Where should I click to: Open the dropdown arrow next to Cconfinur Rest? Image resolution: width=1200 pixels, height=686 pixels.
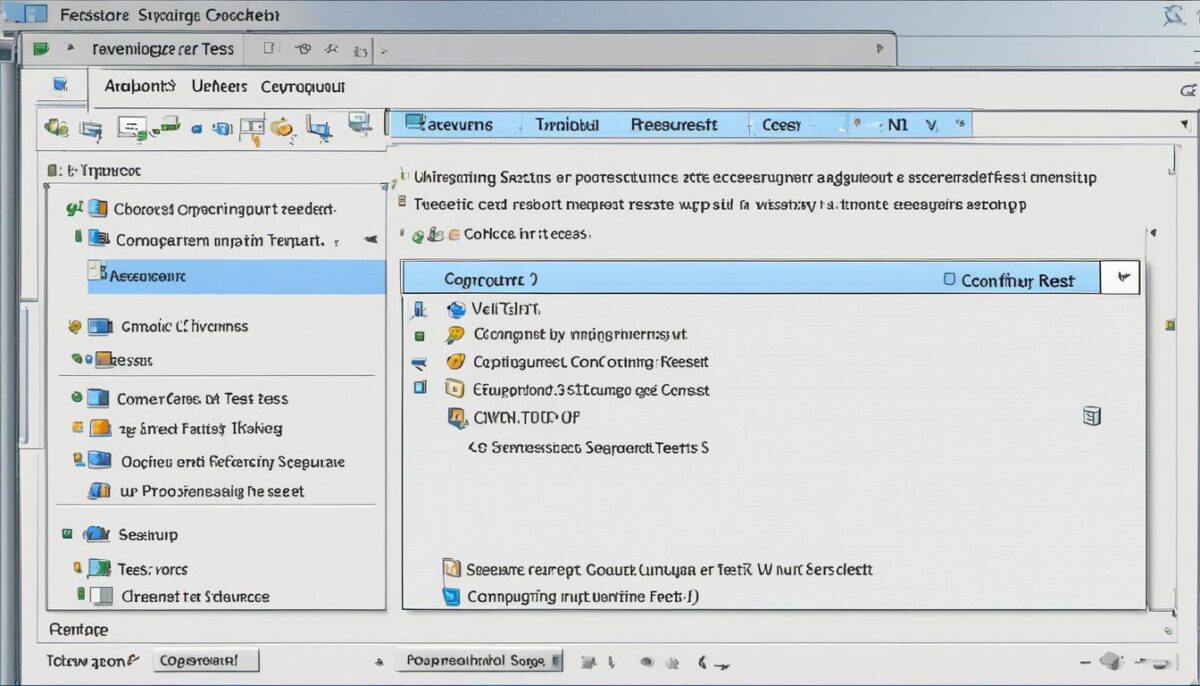[1121, 279]
